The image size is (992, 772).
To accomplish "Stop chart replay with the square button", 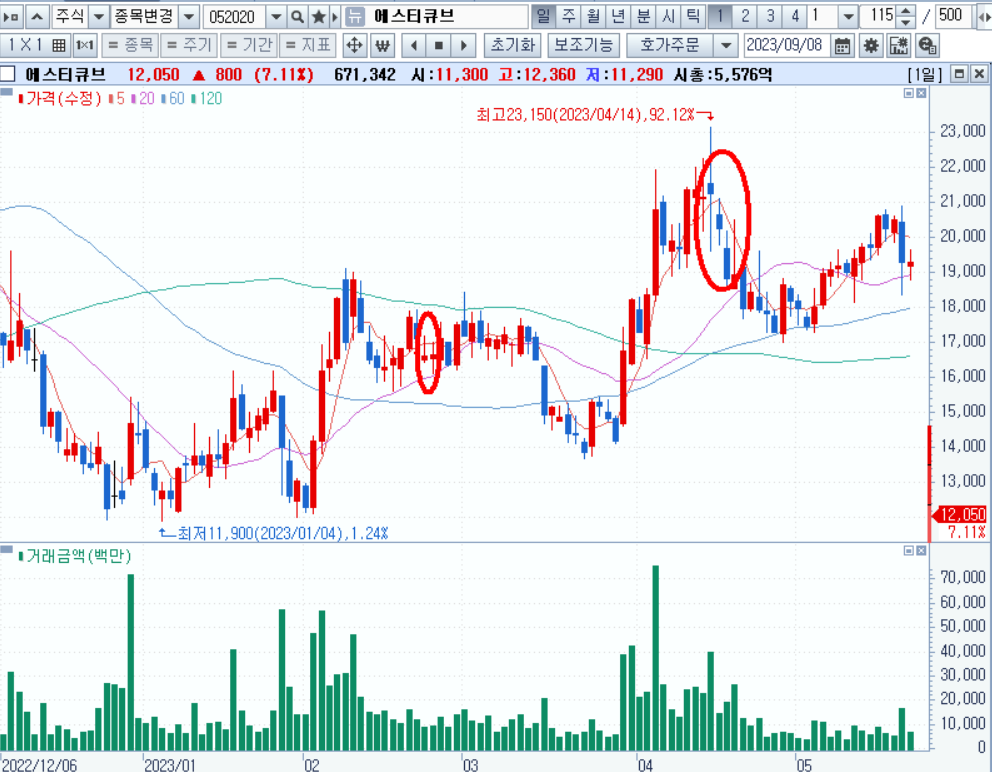I will pos(438,46).
